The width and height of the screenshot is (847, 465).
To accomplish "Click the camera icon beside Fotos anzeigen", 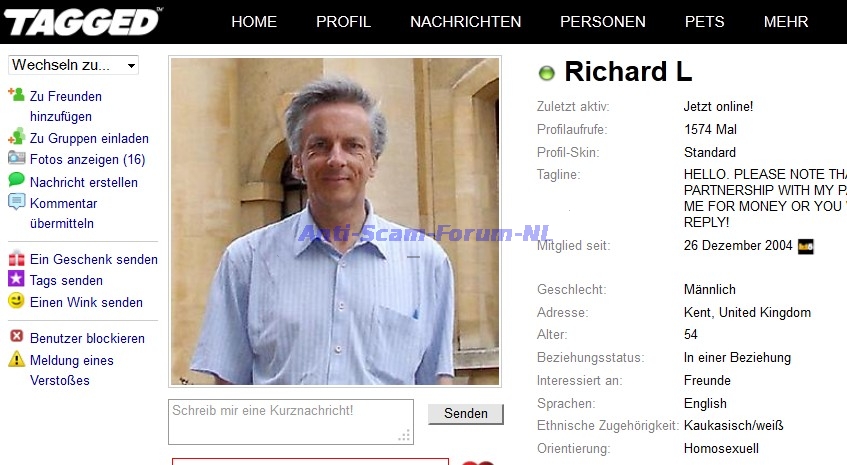I will [16, 158].
